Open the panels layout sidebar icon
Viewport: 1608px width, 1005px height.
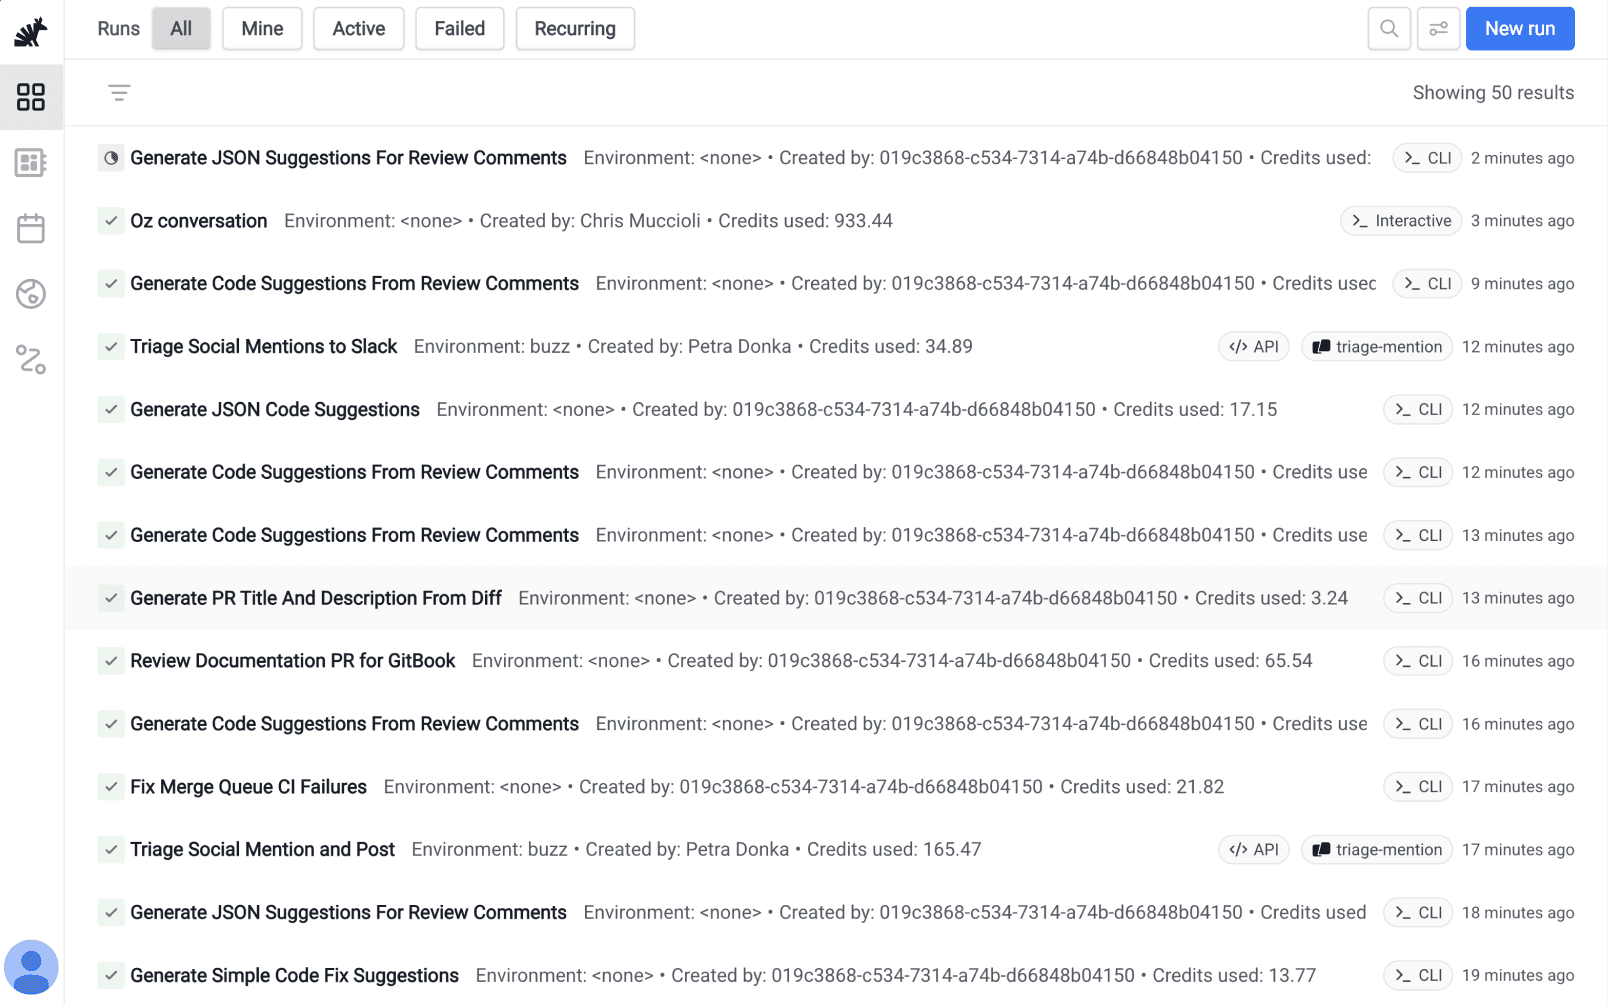coord(31,163)
